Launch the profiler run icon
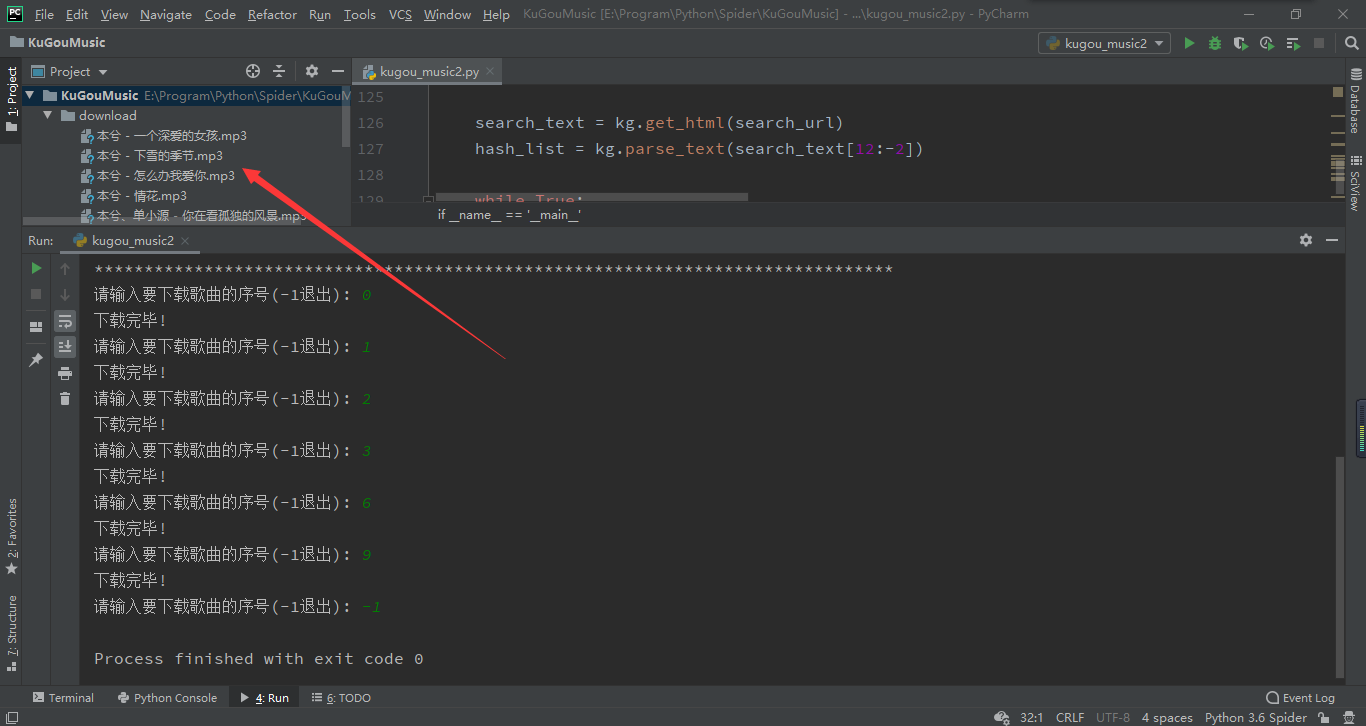1366x726 pixels. (x=1267, y=43)
